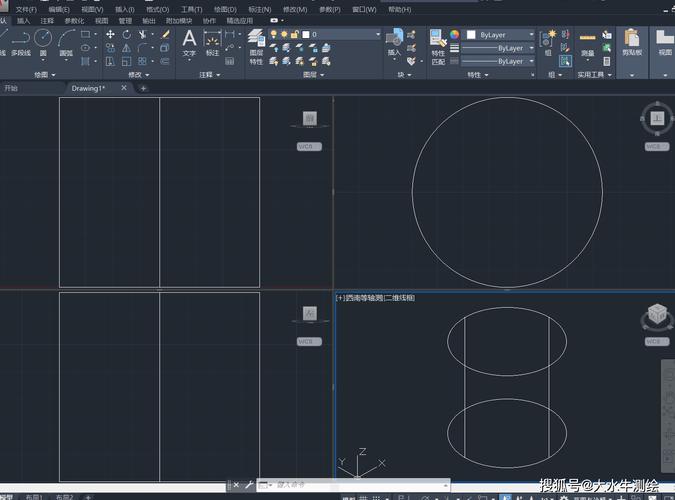Image resolution: width=675 pixels, height=500 pixels.
Task: Add a new drawing tab with plus button
Action: point(143,88)
